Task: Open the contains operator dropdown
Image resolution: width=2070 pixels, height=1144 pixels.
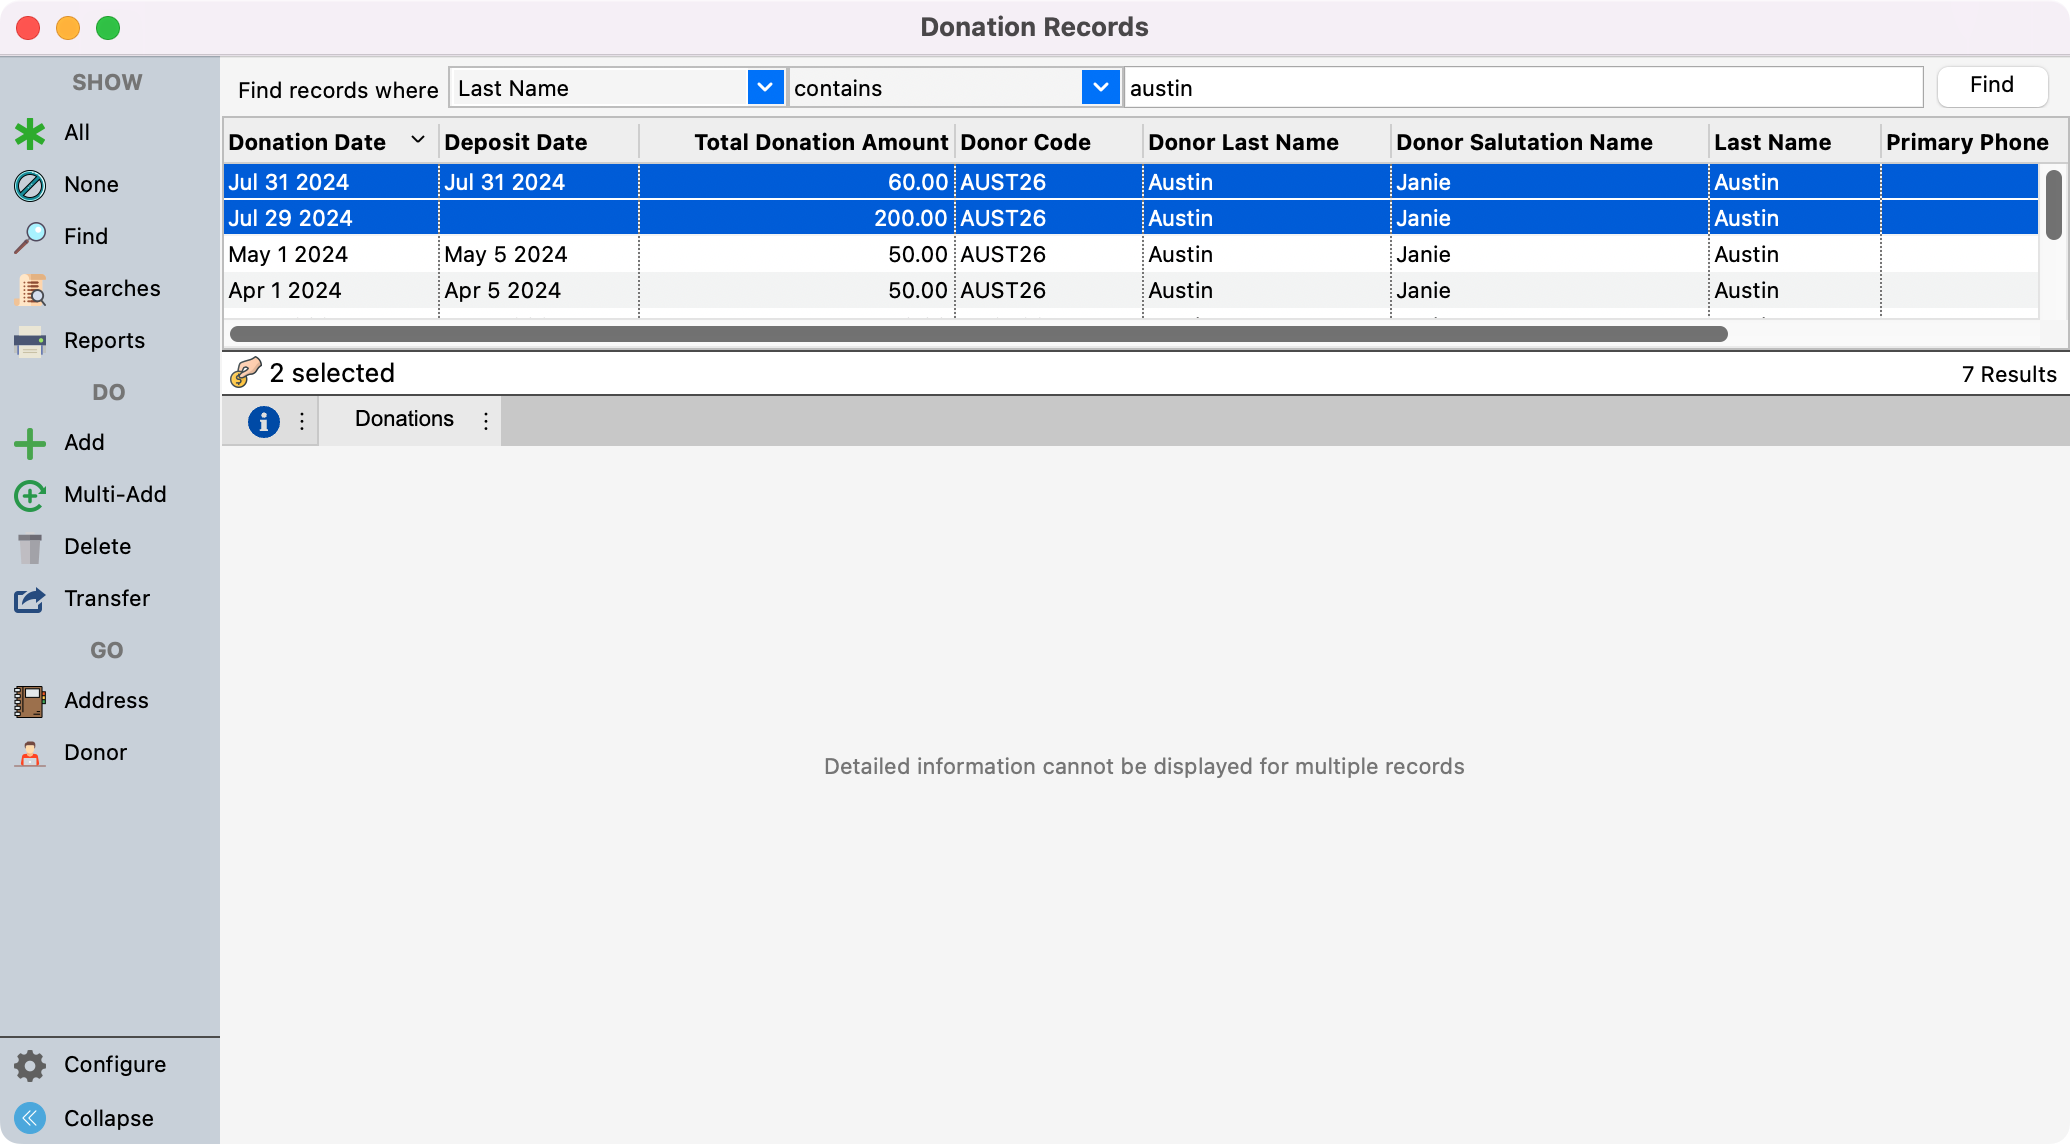Action: tap(1100, 88)
